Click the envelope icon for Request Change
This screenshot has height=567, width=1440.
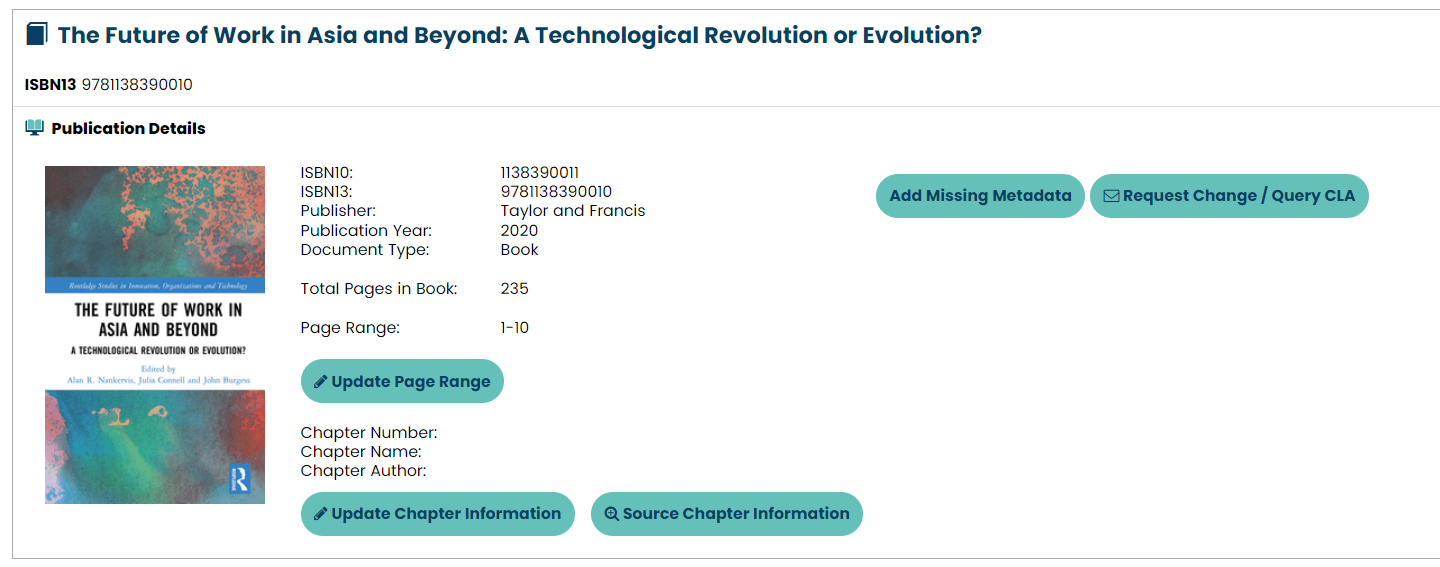point(1111,196)
